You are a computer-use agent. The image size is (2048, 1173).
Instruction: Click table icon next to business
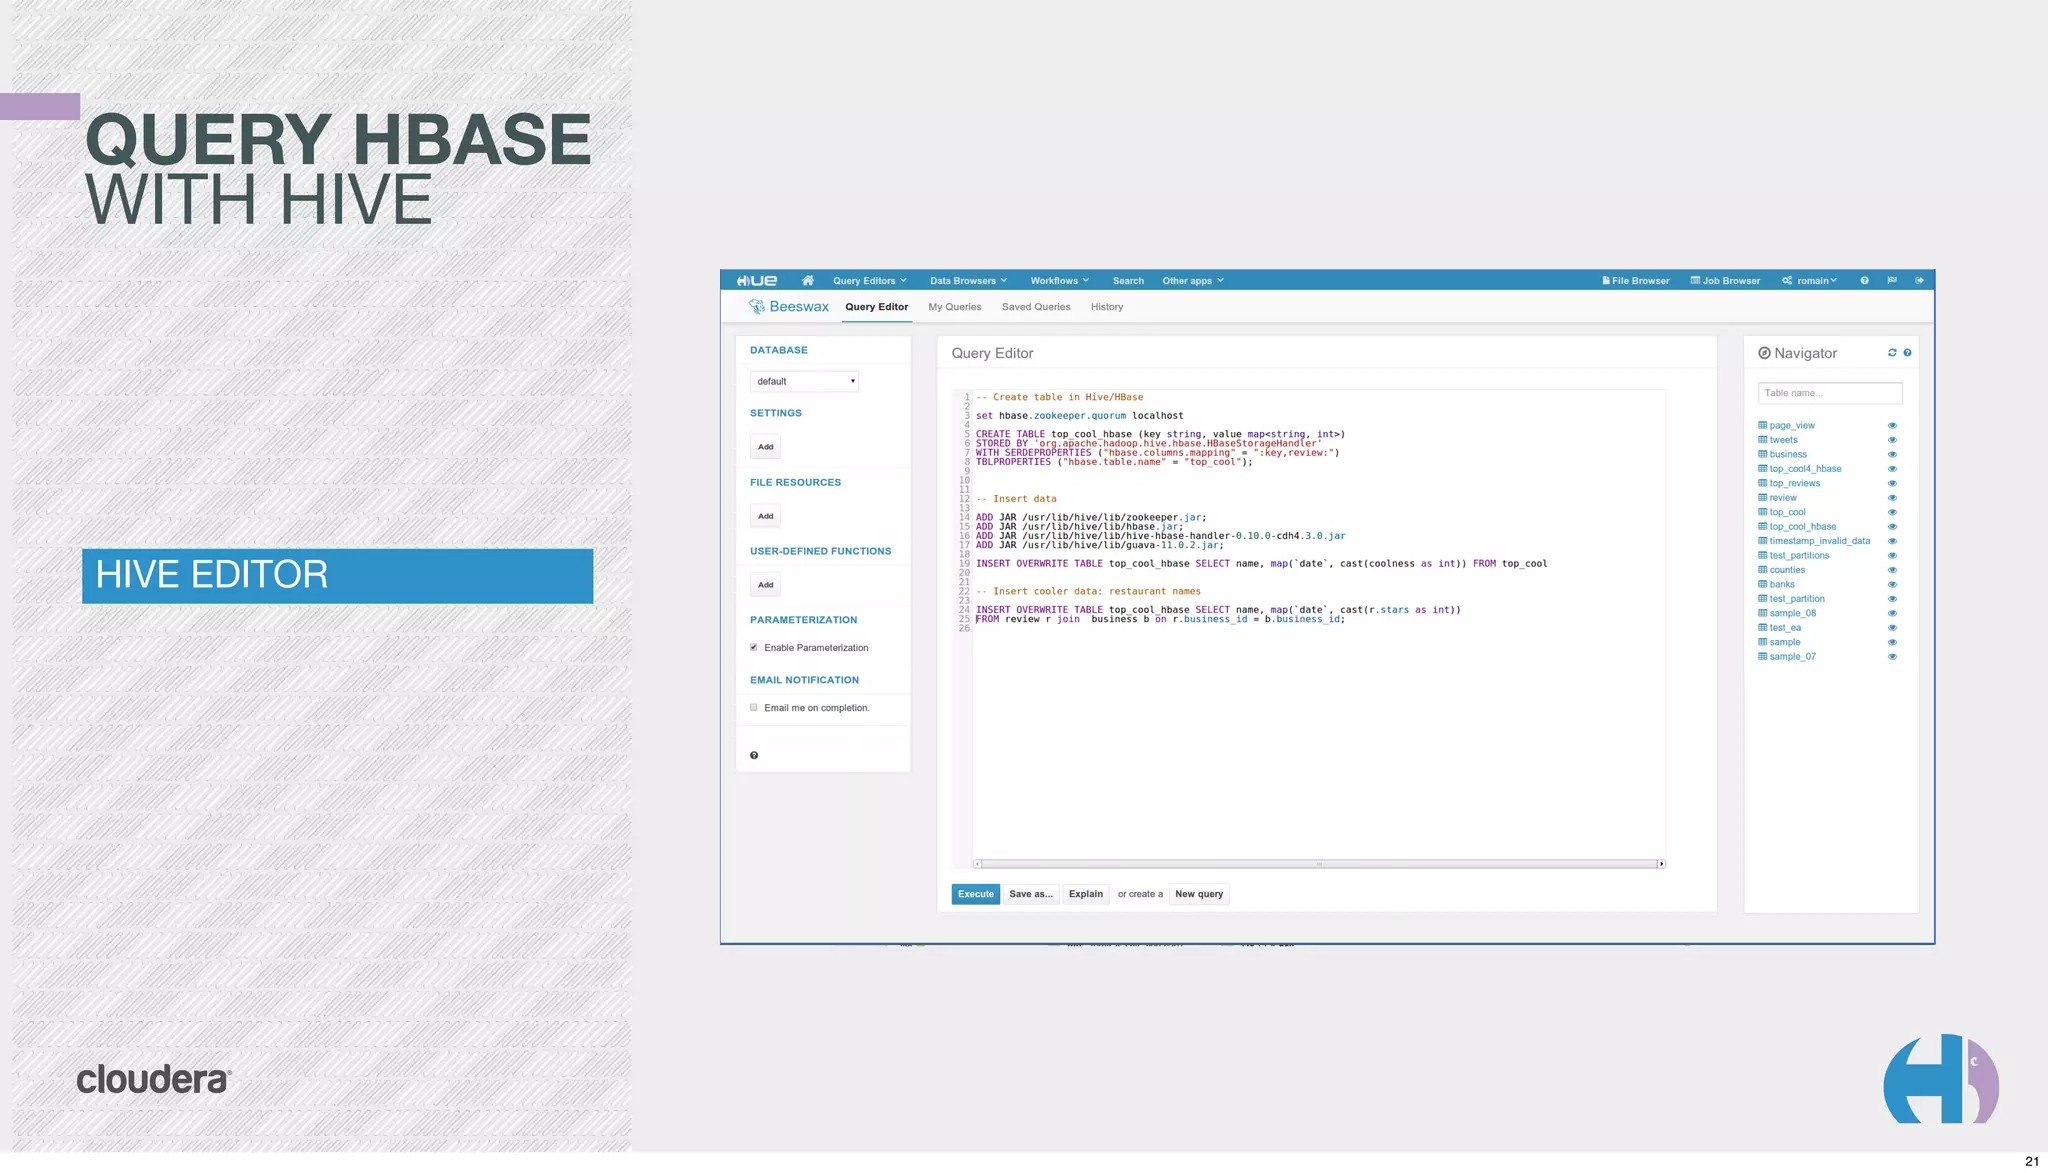1763,454
